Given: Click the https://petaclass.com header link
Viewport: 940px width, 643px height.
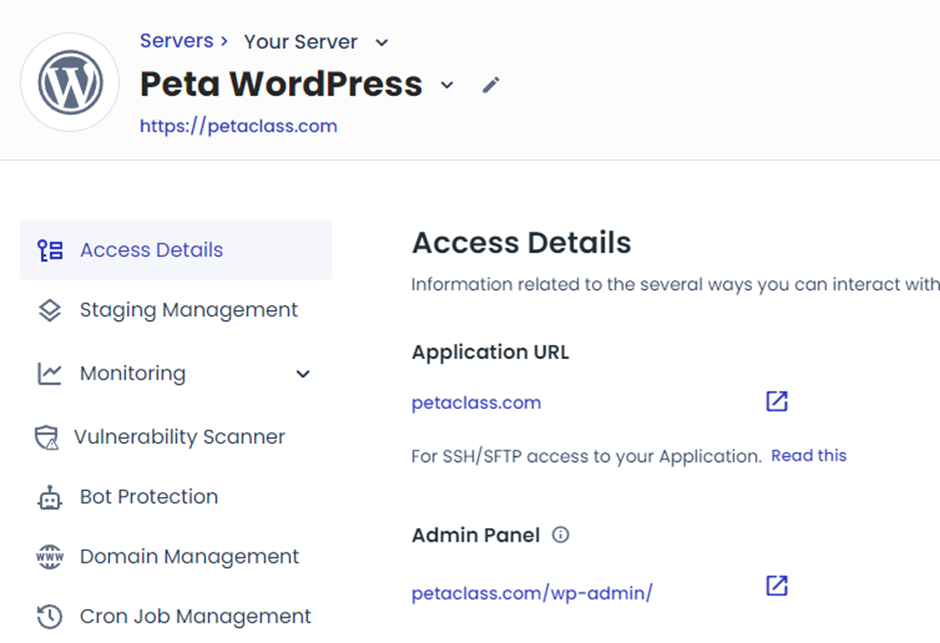Looking at the screenshot, I should point(238,126).
